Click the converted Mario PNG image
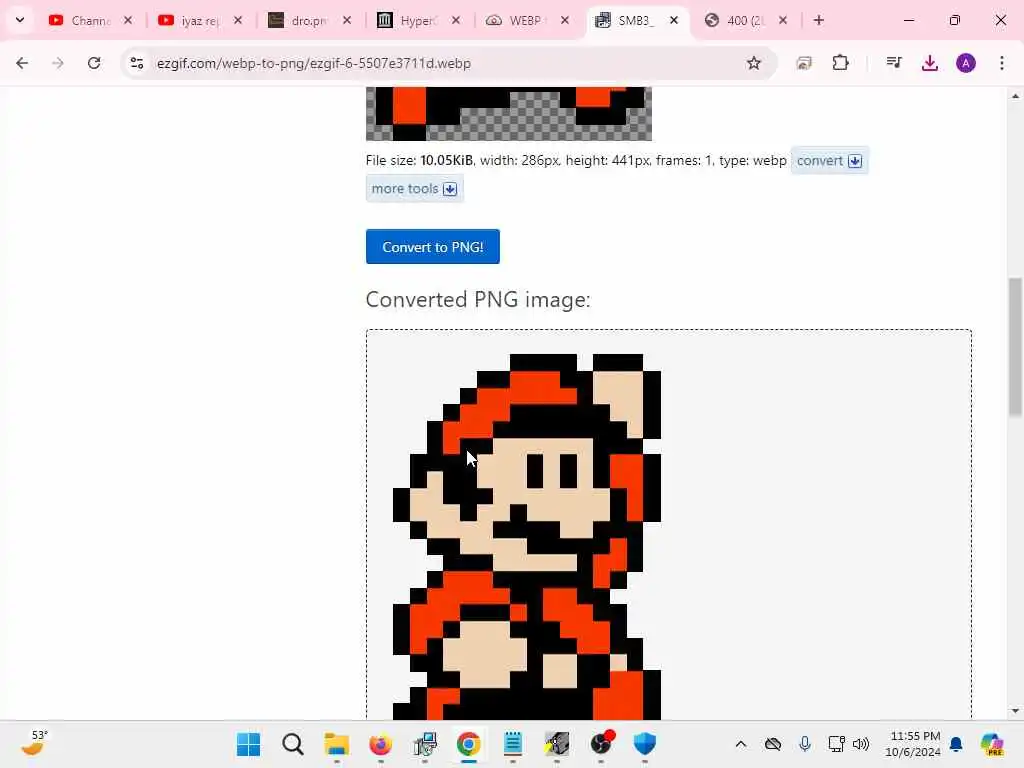 [526, 536]
